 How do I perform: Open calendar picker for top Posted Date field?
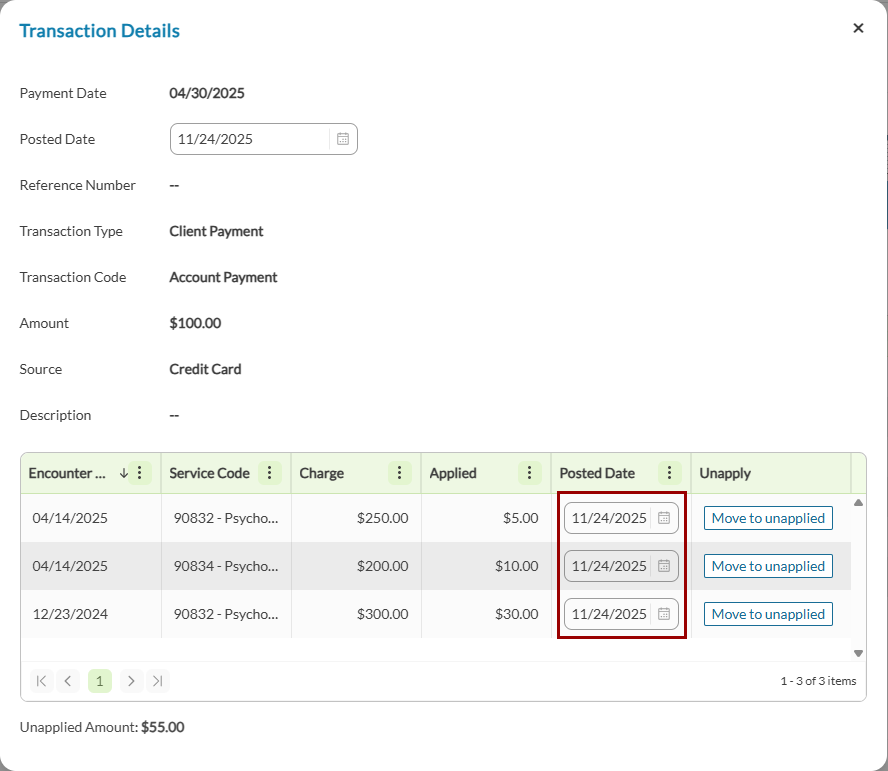343,139
